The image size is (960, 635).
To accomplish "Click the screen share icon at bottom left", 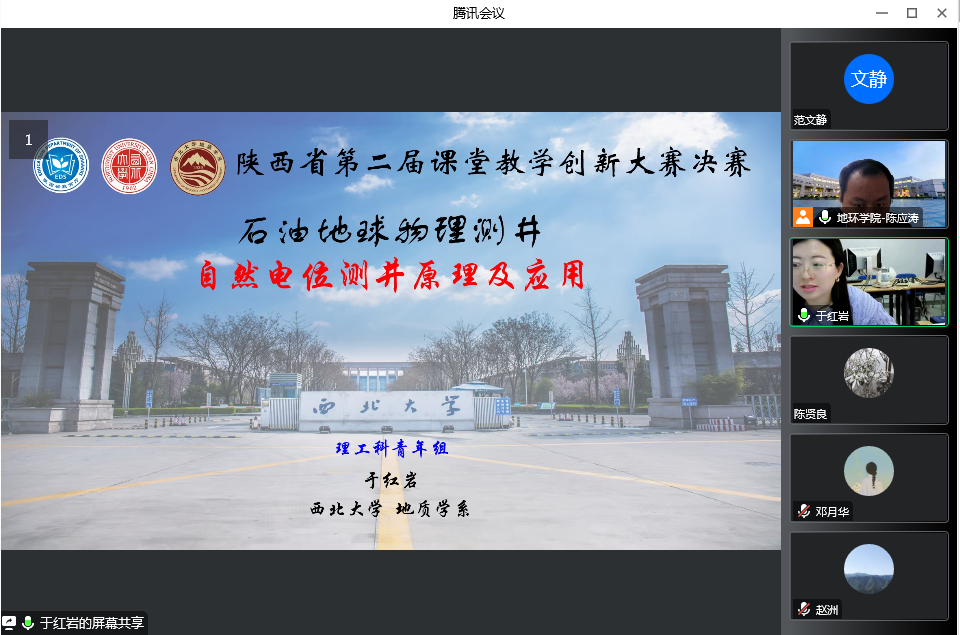I will click(x=10, y=623).
